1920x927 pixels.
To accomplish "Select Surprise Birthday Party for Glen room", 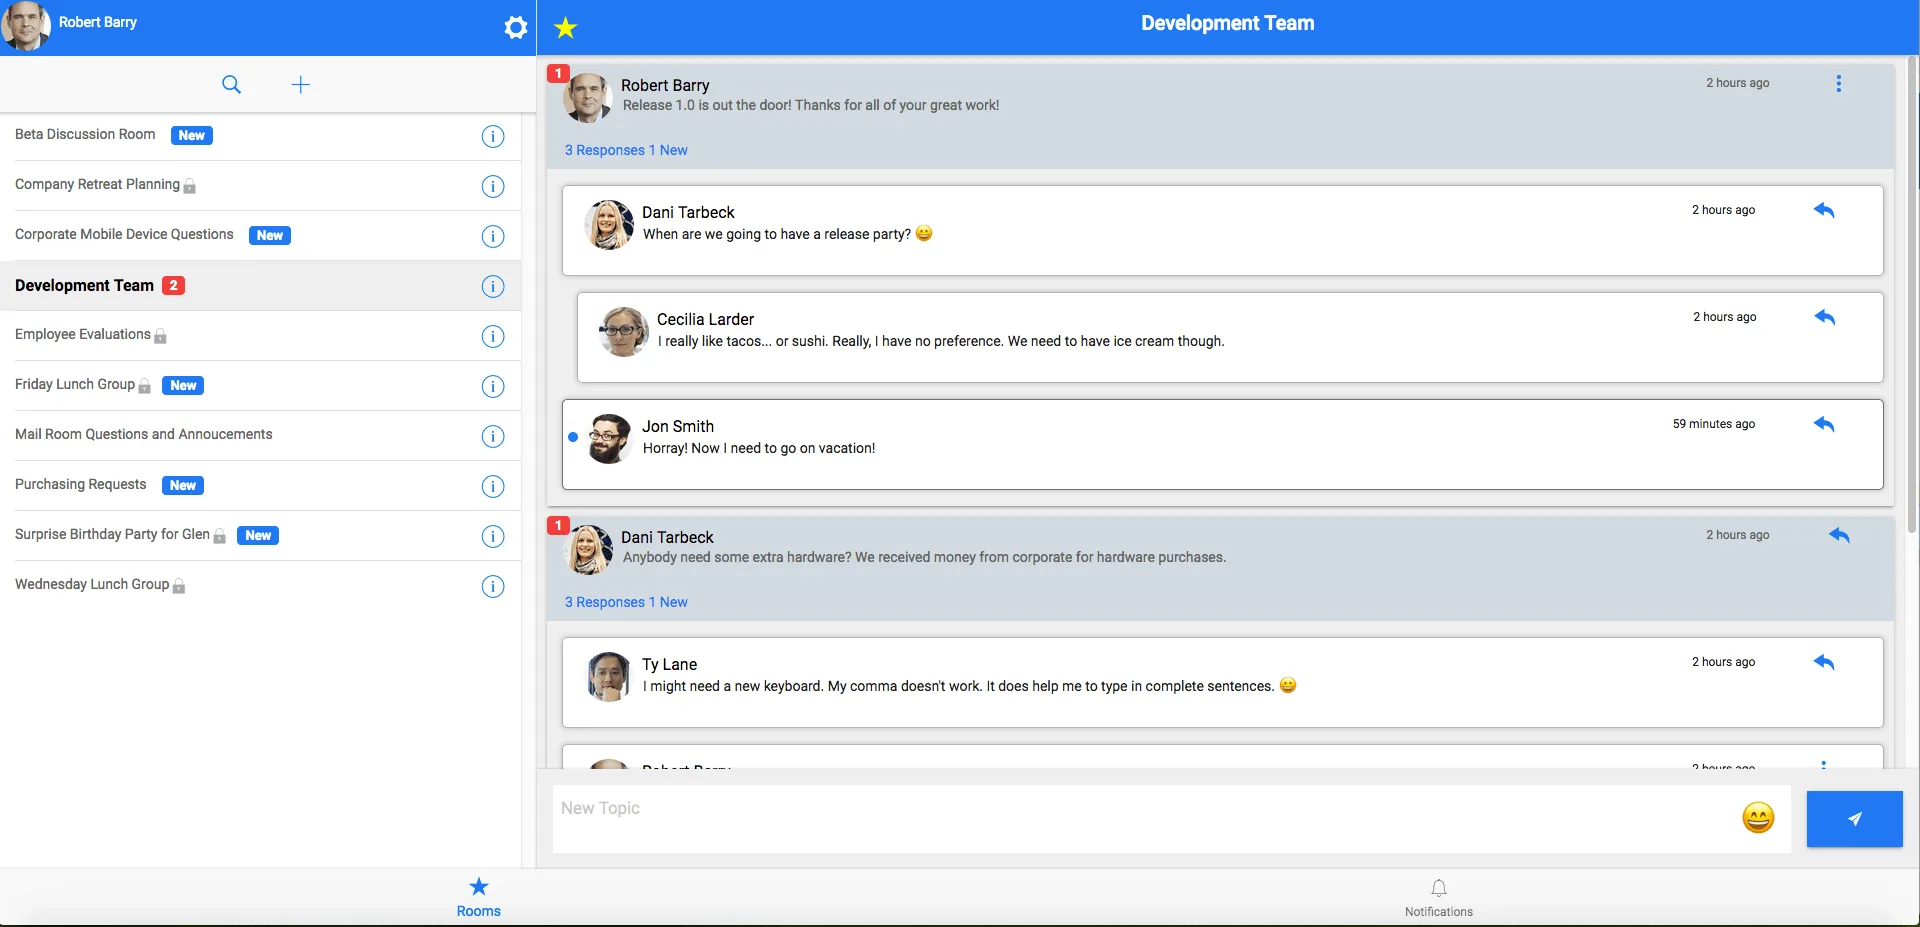I will coord(260,536).
